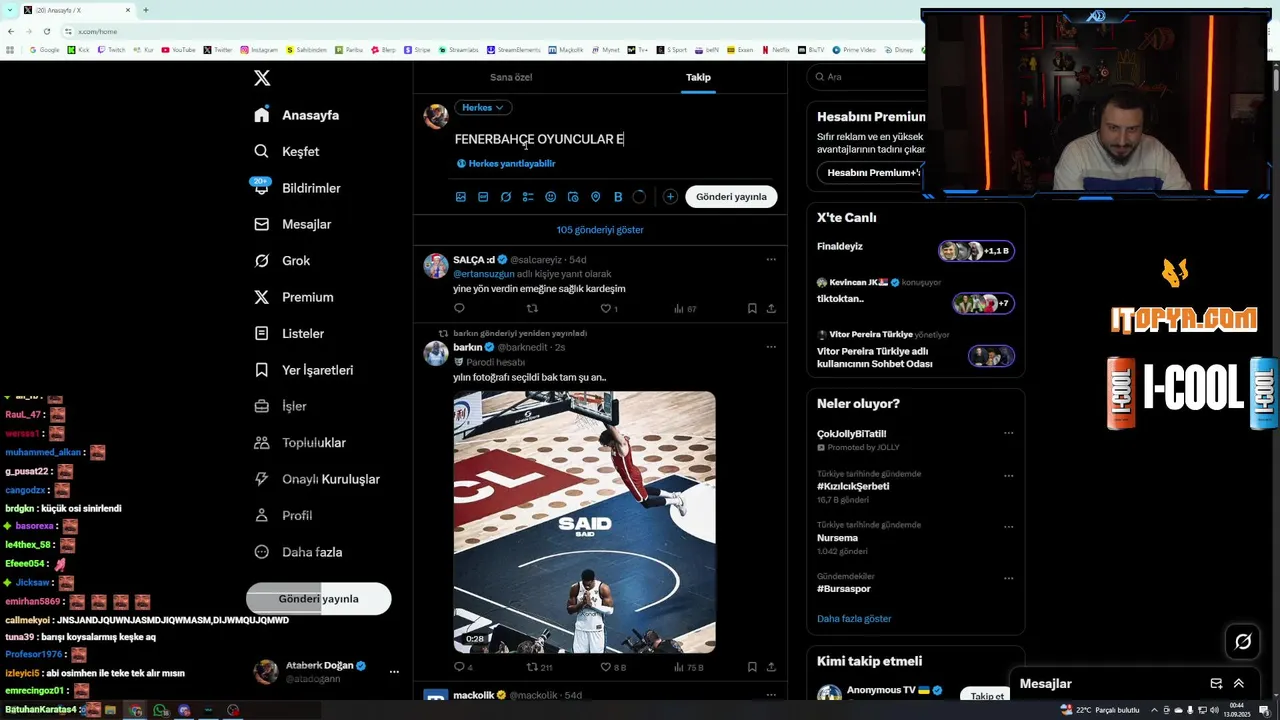Switch to Takip tab
Screen dimensions: 1280x720
point(698,77)
